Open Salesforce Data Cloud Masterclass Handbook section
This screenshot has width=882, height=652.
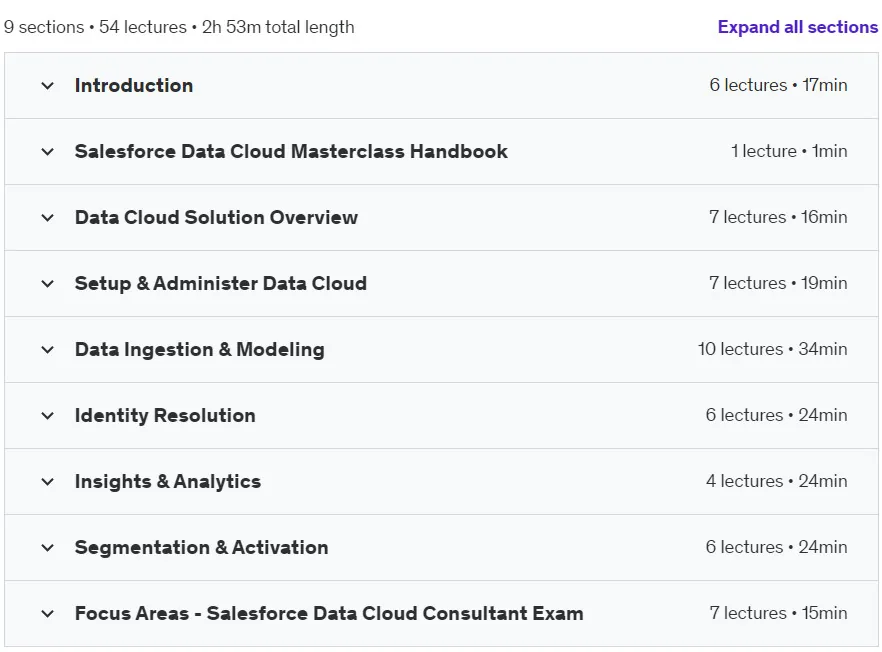tap(291, 151)
